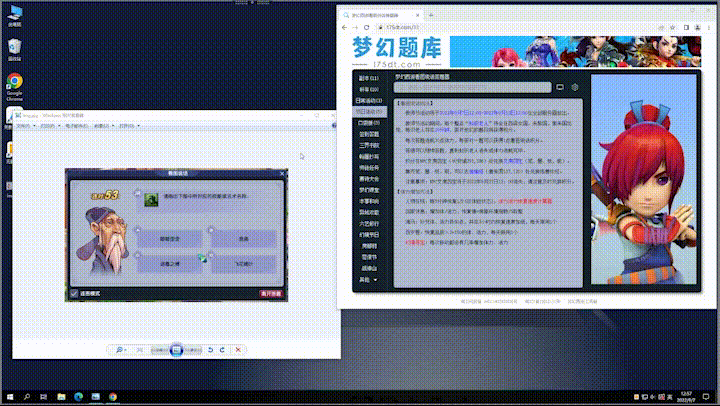The height and width of the screenshot is (406, 720).
Task: Open the notification center icon
Action: (x=706, y=397)
